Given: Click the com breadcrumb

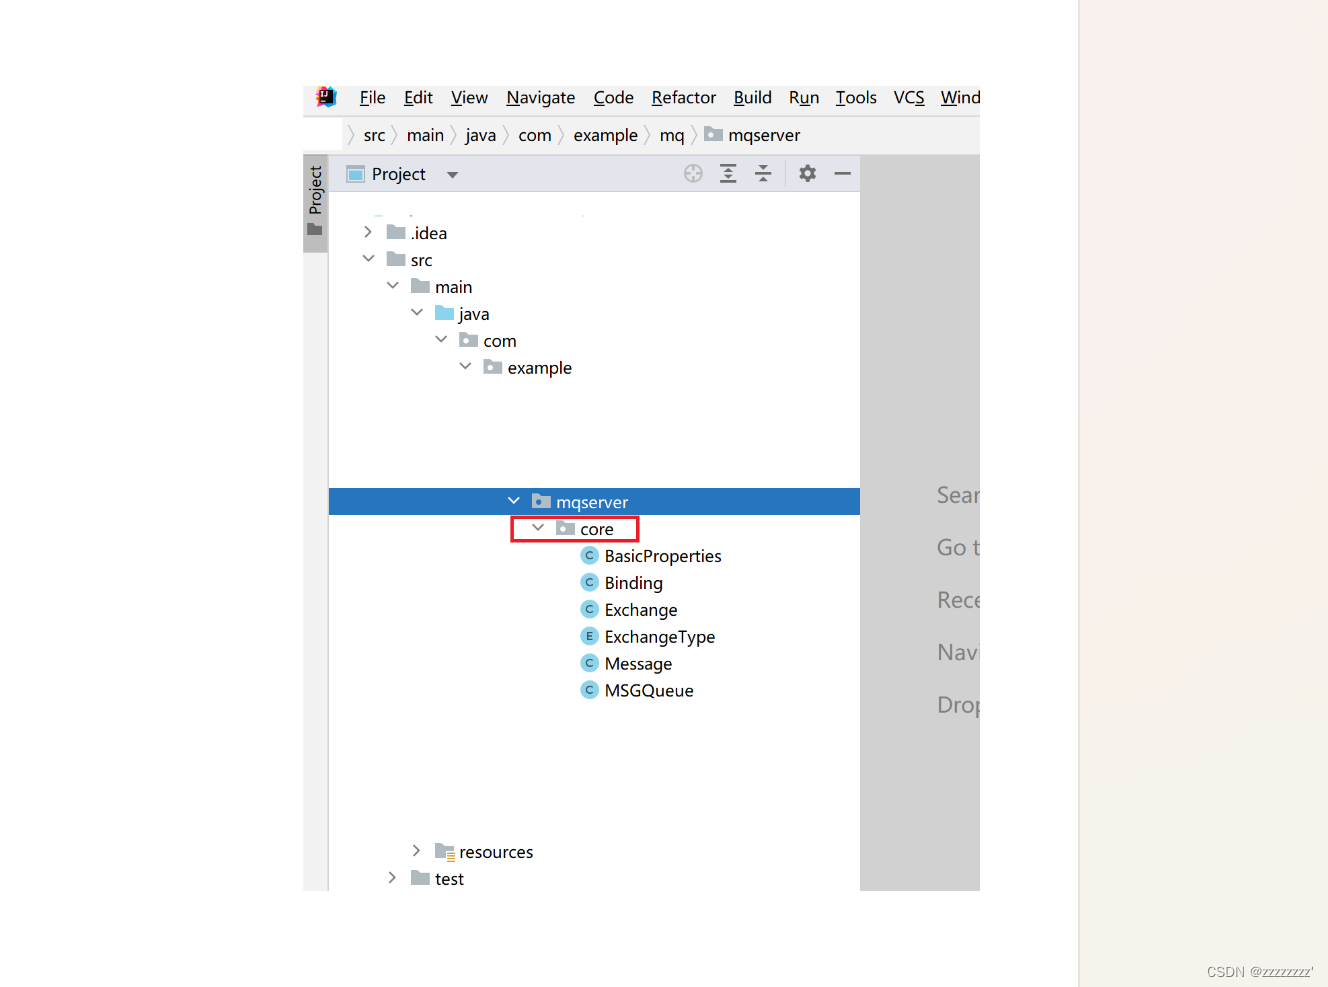Looking at the screenshot, I should click(535, 135).
